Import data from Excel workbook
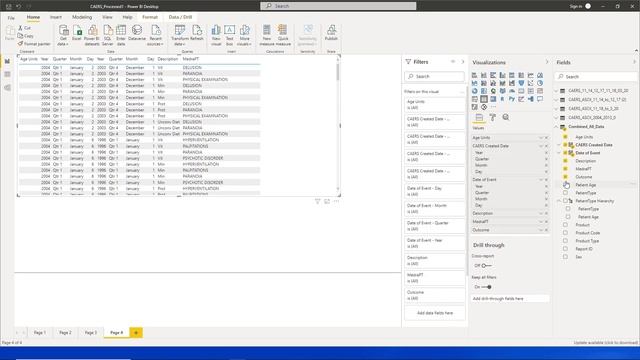640x360 pixels. (x=77, y=33)
